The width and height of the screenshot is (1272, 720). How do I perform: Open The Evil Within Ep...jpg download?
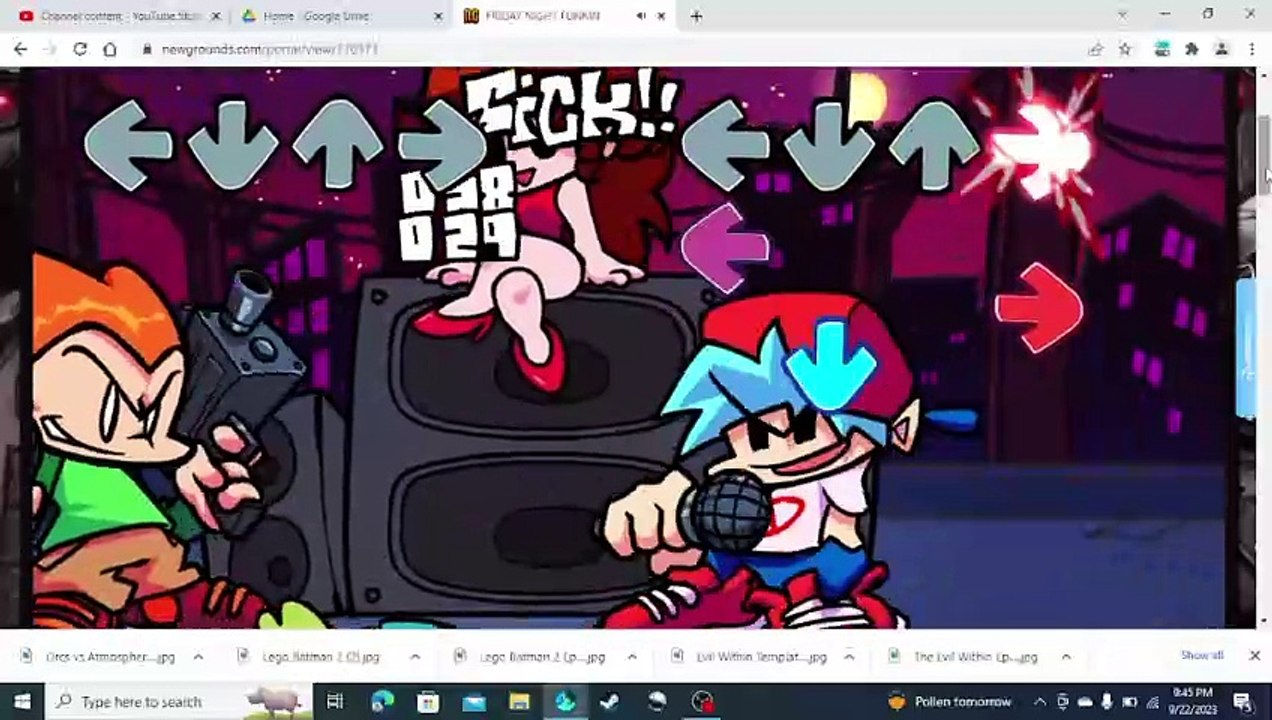click(966, 657)
